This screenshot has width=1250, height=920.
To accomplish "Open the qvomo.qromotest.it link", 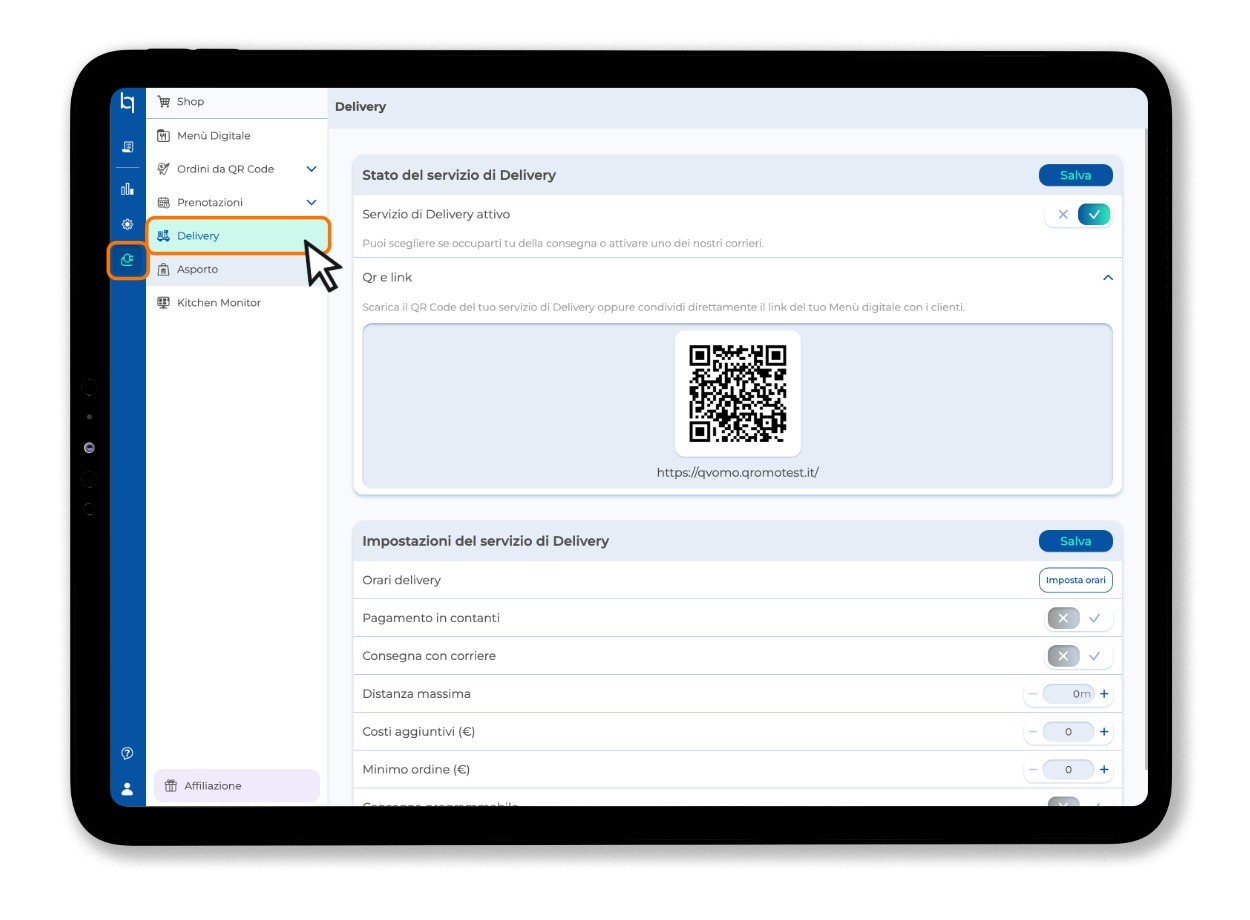I will point(738,473).
